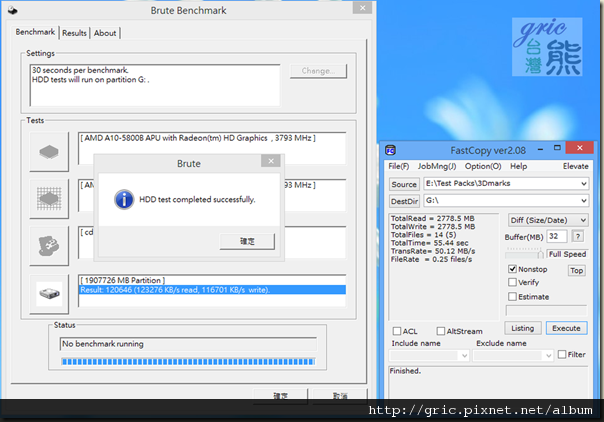Click the 30 seconds per benchmark settings text

[80, 70]
